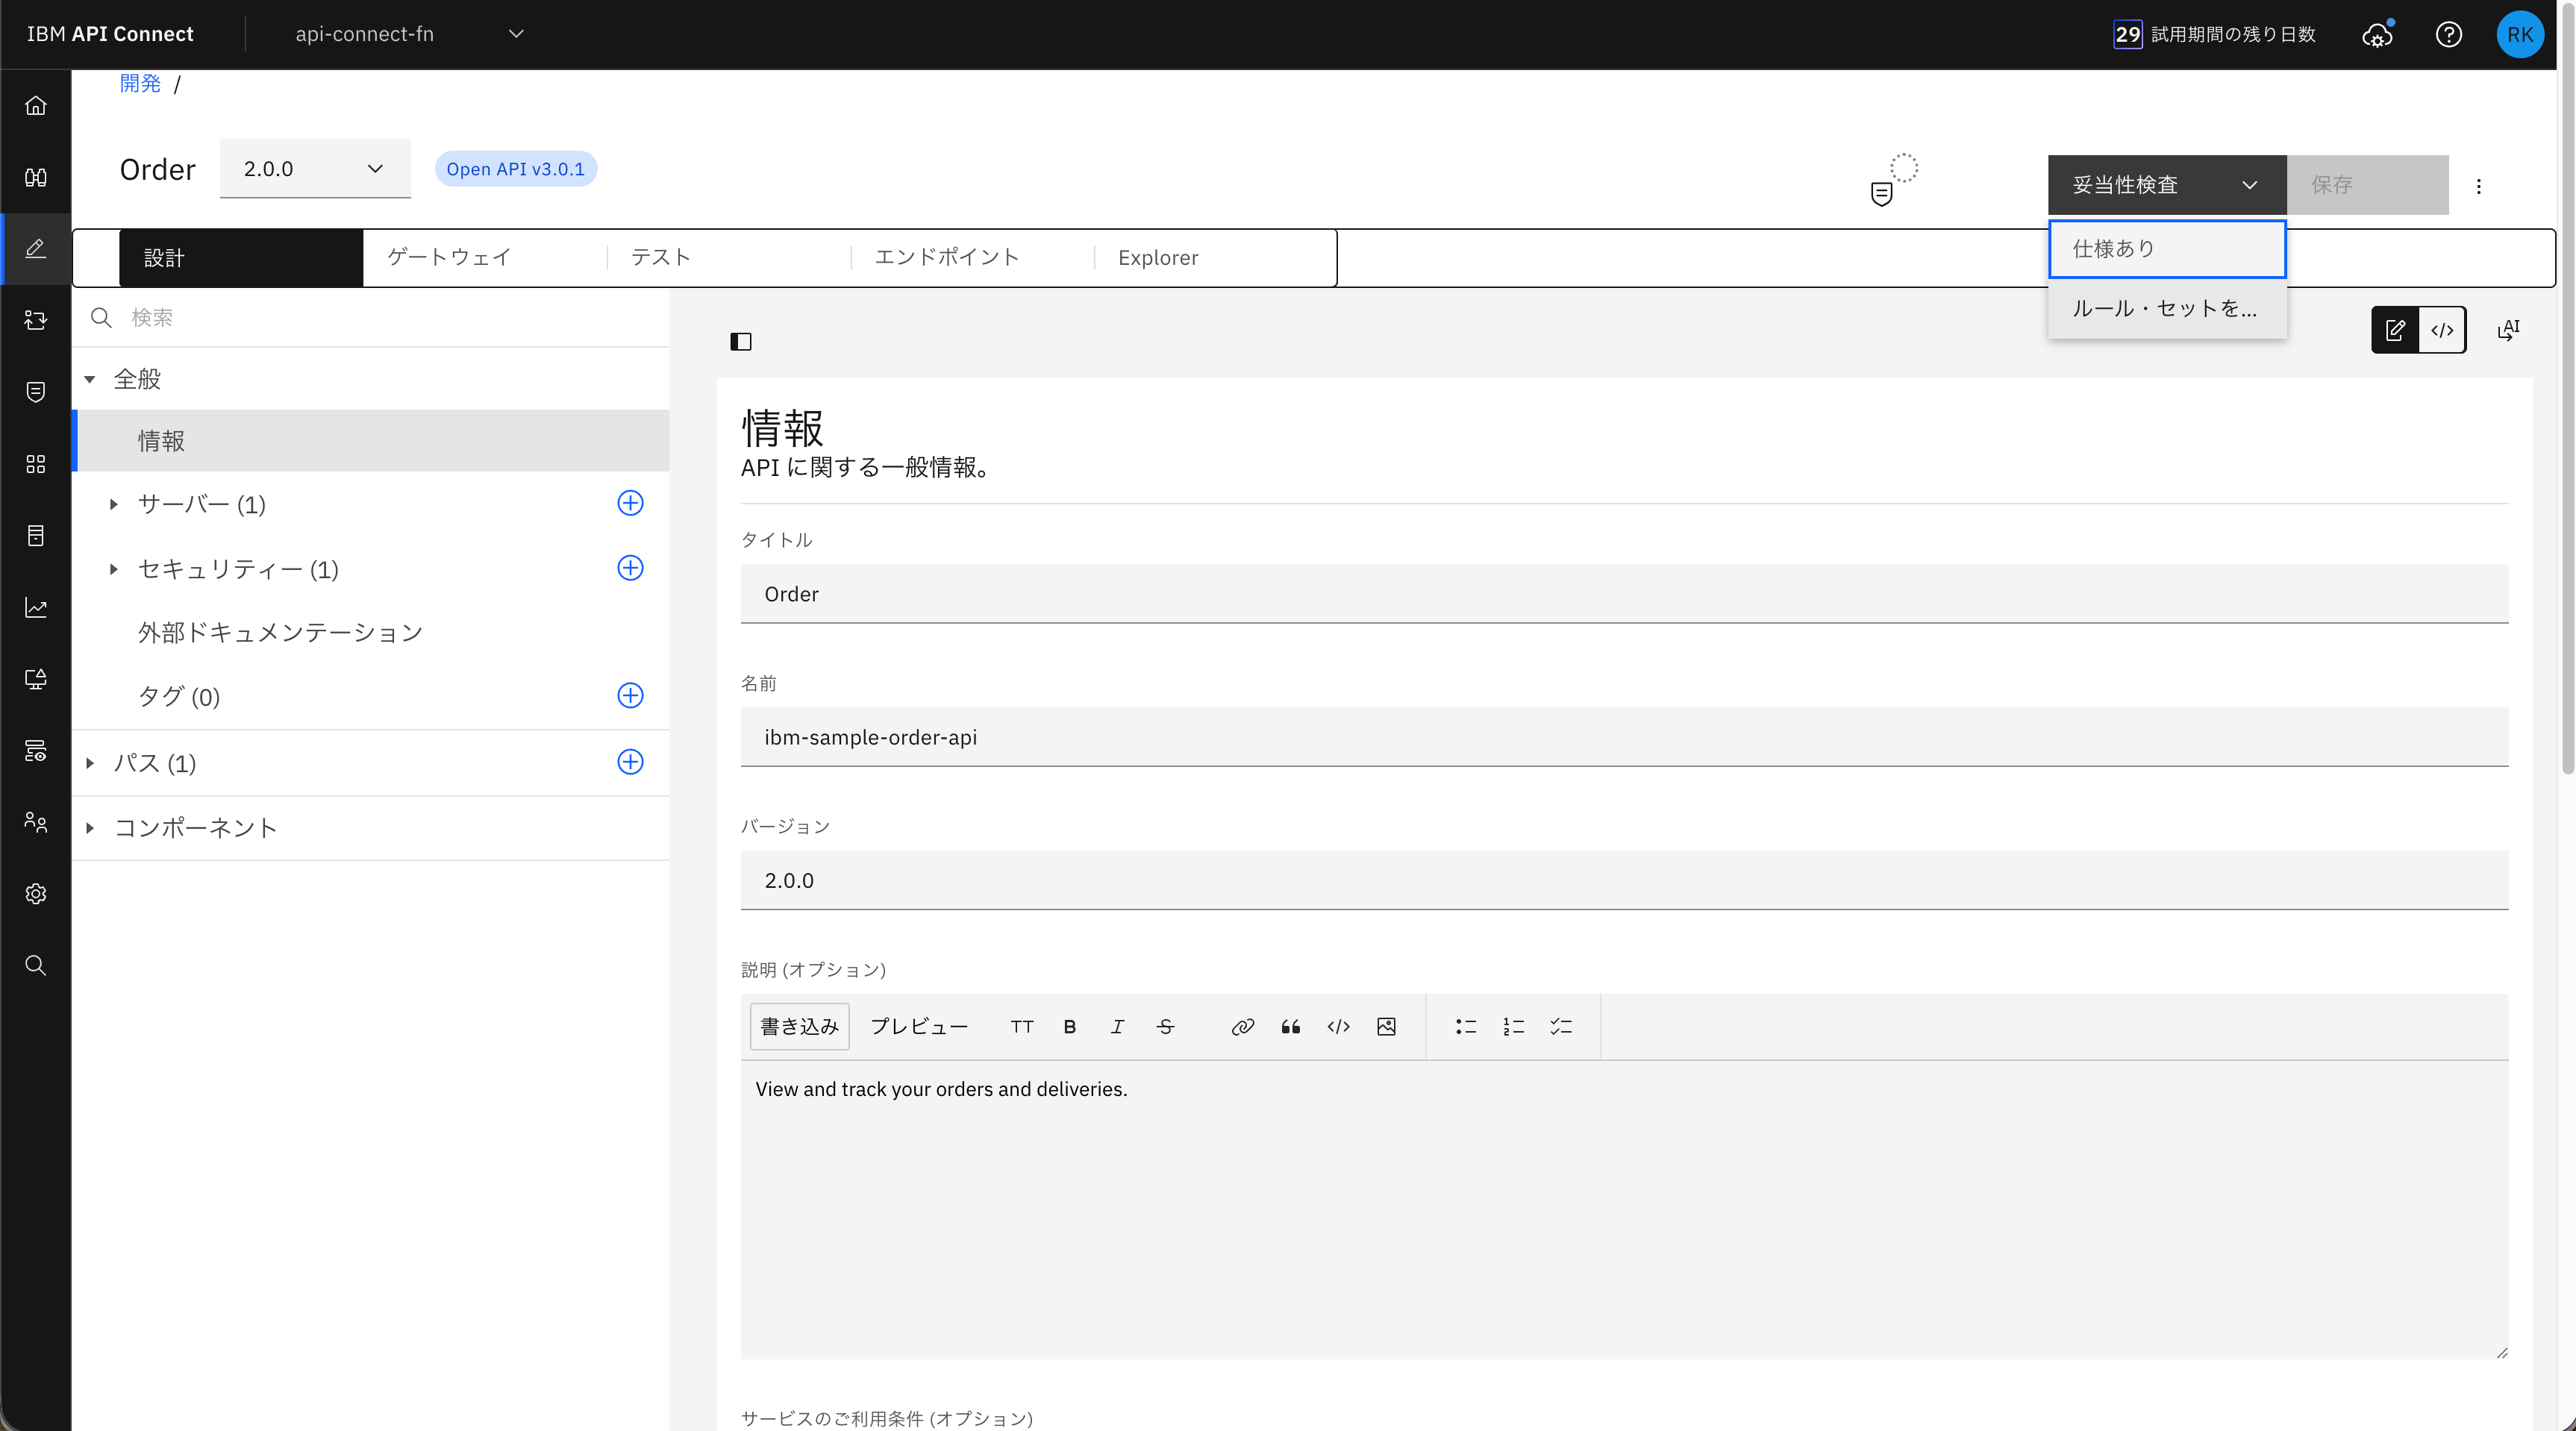Viewport: 2576px width, 1431px height.
Task: Click the Home icon in left sidebar
Action: pyautogui.click(x=36, y=106)
